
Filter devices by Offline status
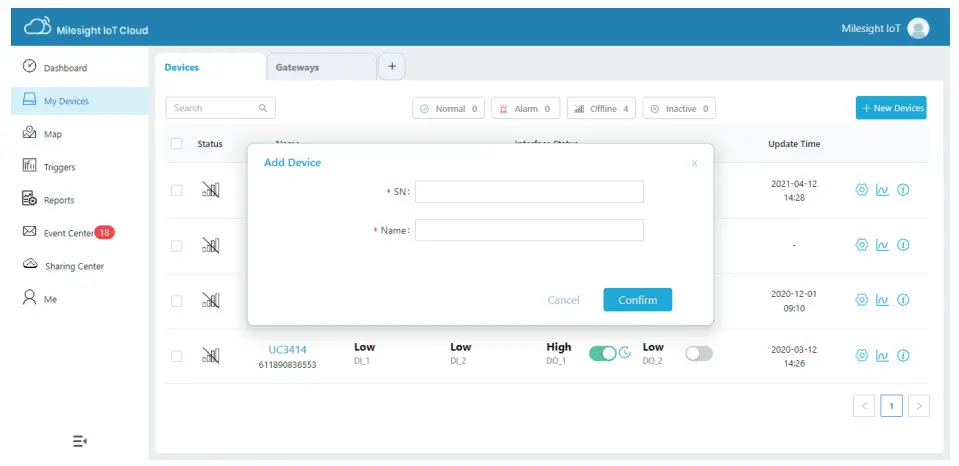tap(601, 108)
